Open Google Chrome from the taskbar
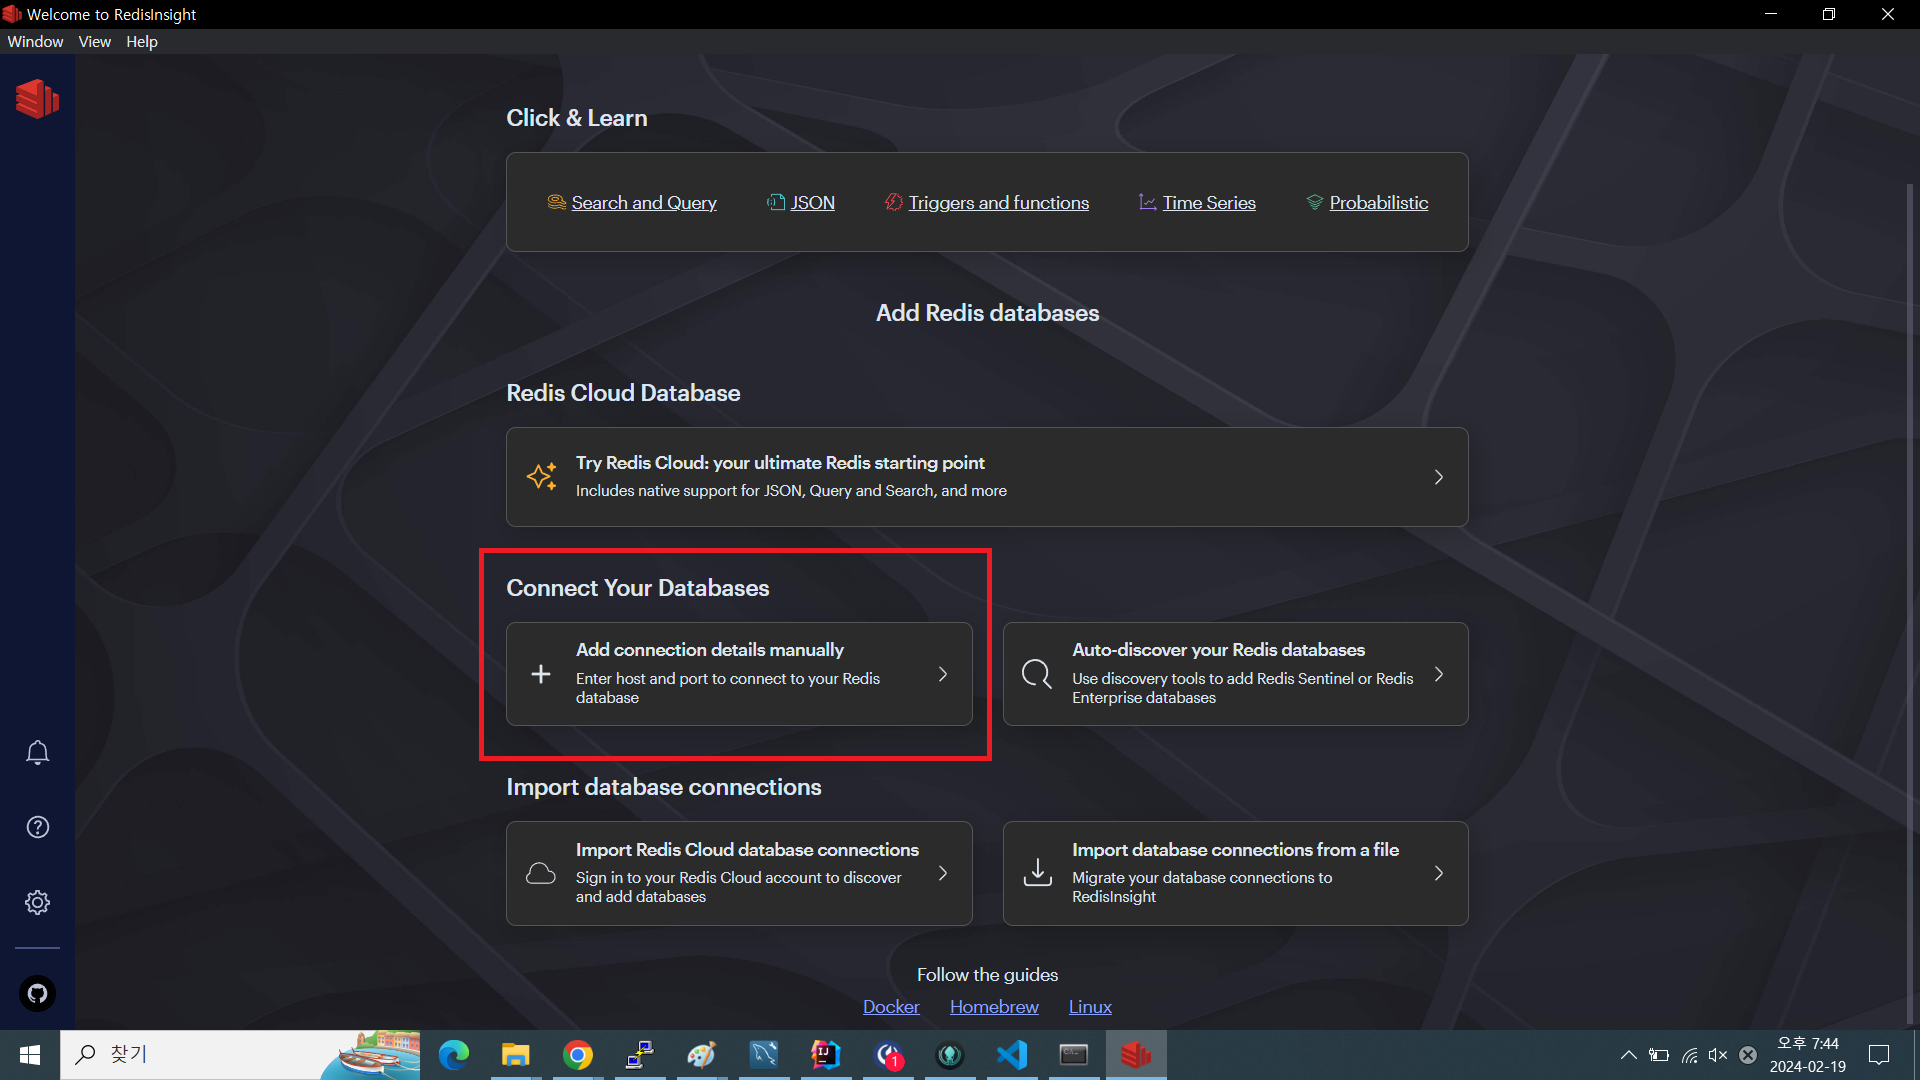 coord(577,1055)
